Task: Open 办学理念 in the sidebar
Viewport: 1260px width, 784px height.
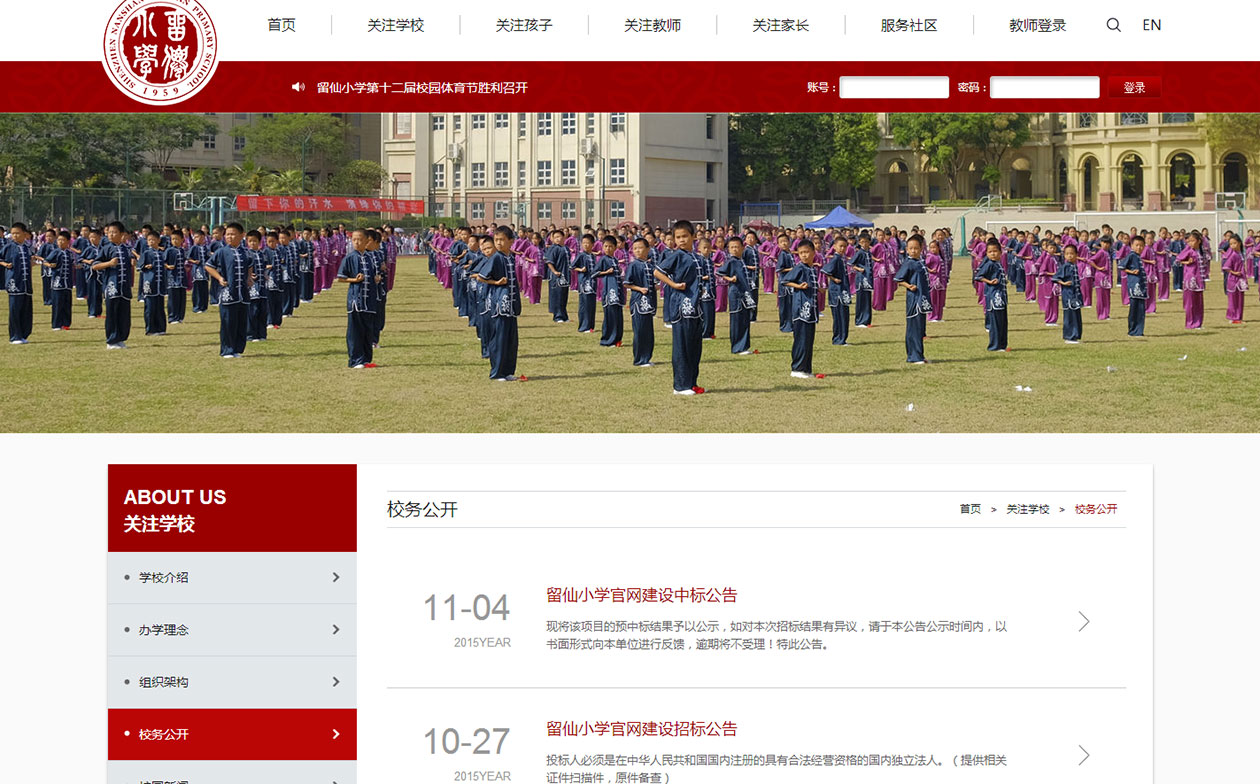Action: [164, 630]
